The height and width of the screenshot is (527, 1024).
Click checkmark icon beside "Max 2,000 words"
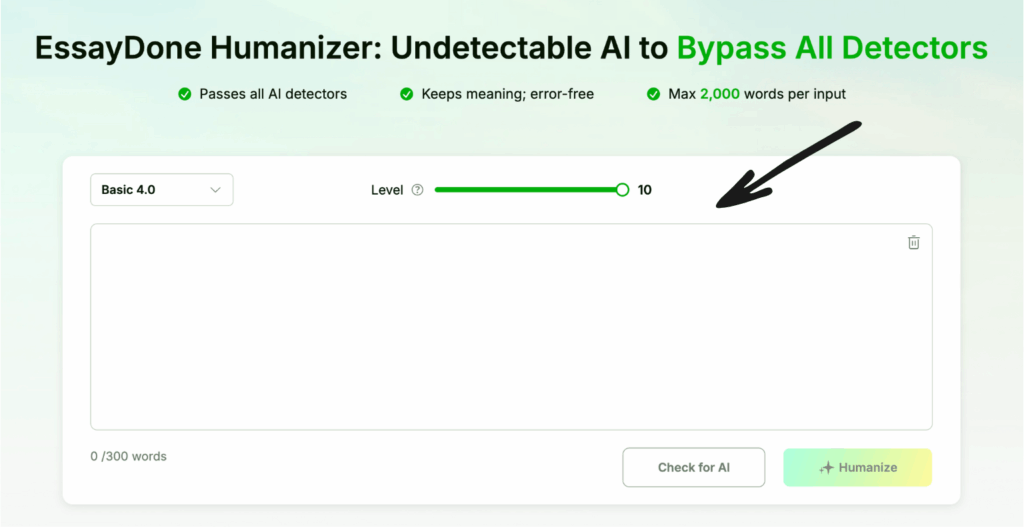pyautogui.click(x=654, y=94)
